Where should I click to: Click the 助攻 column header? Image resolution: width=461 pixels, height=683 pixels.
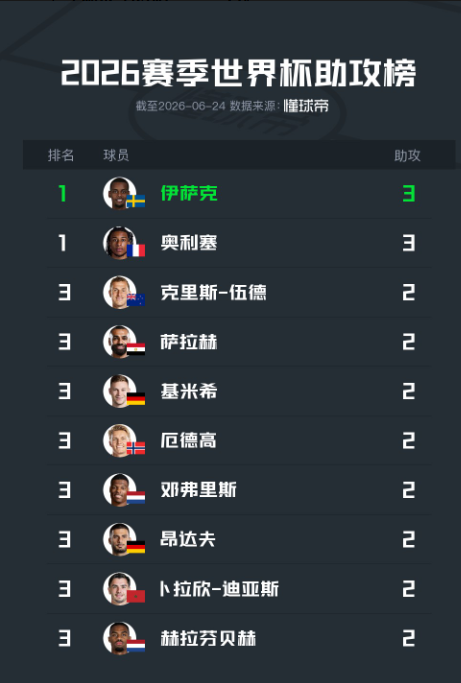[x=407, y=156]
